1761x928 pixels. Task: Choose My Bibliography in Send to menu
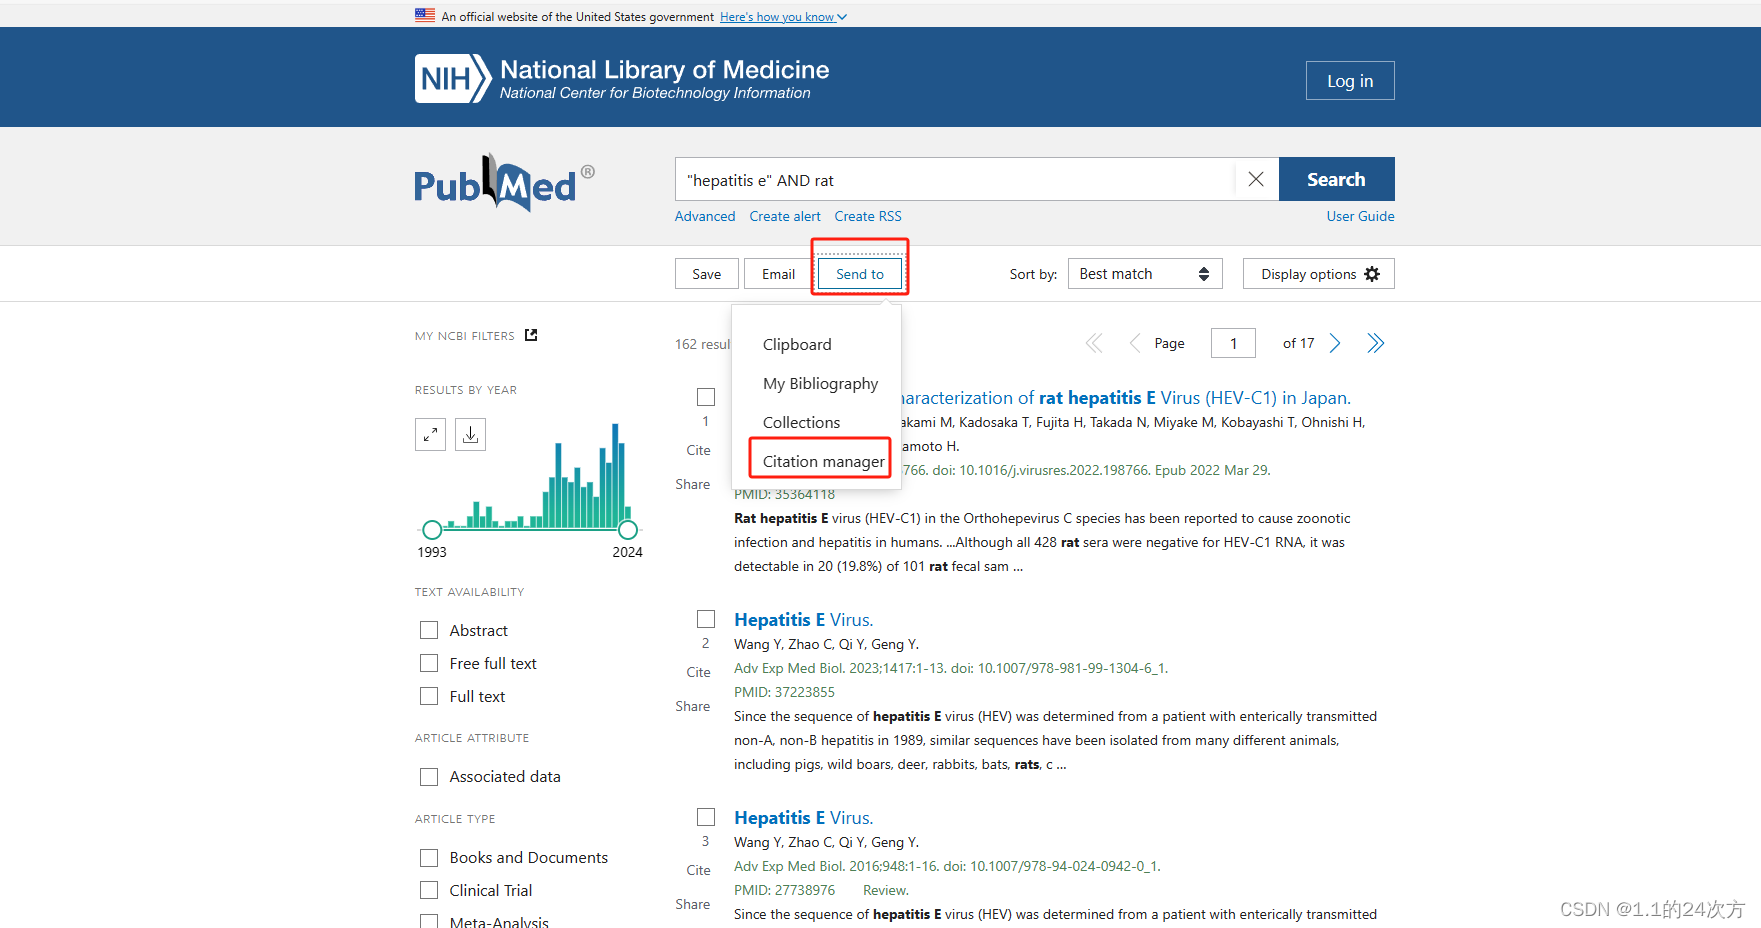[x=820, y=383]
